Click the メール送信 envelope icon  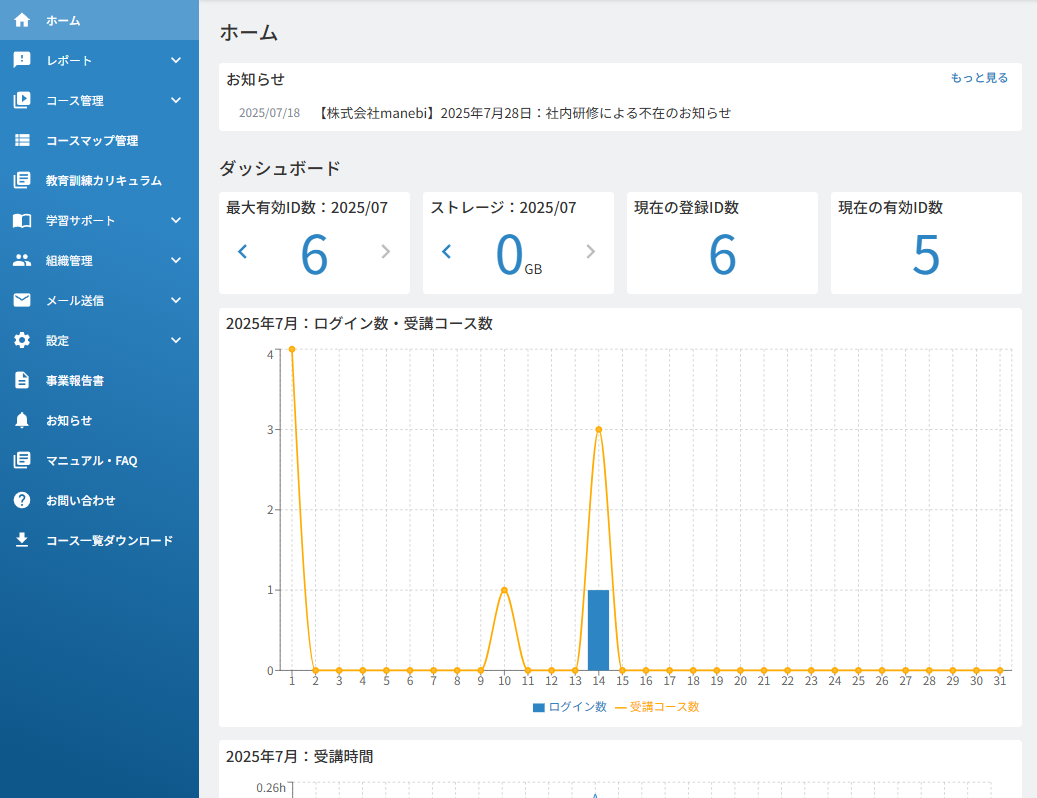[x=22, y=300]
